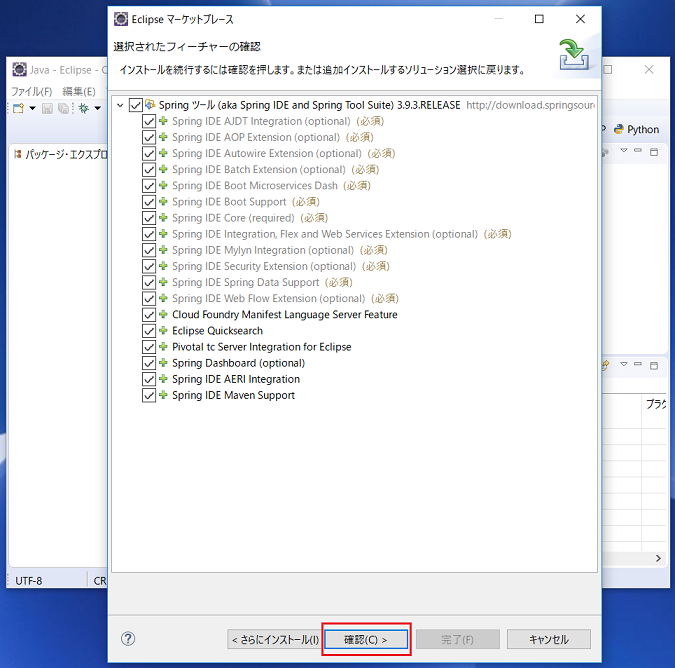Toggle Spring IDE AJDT Integration checkbox

149,121
